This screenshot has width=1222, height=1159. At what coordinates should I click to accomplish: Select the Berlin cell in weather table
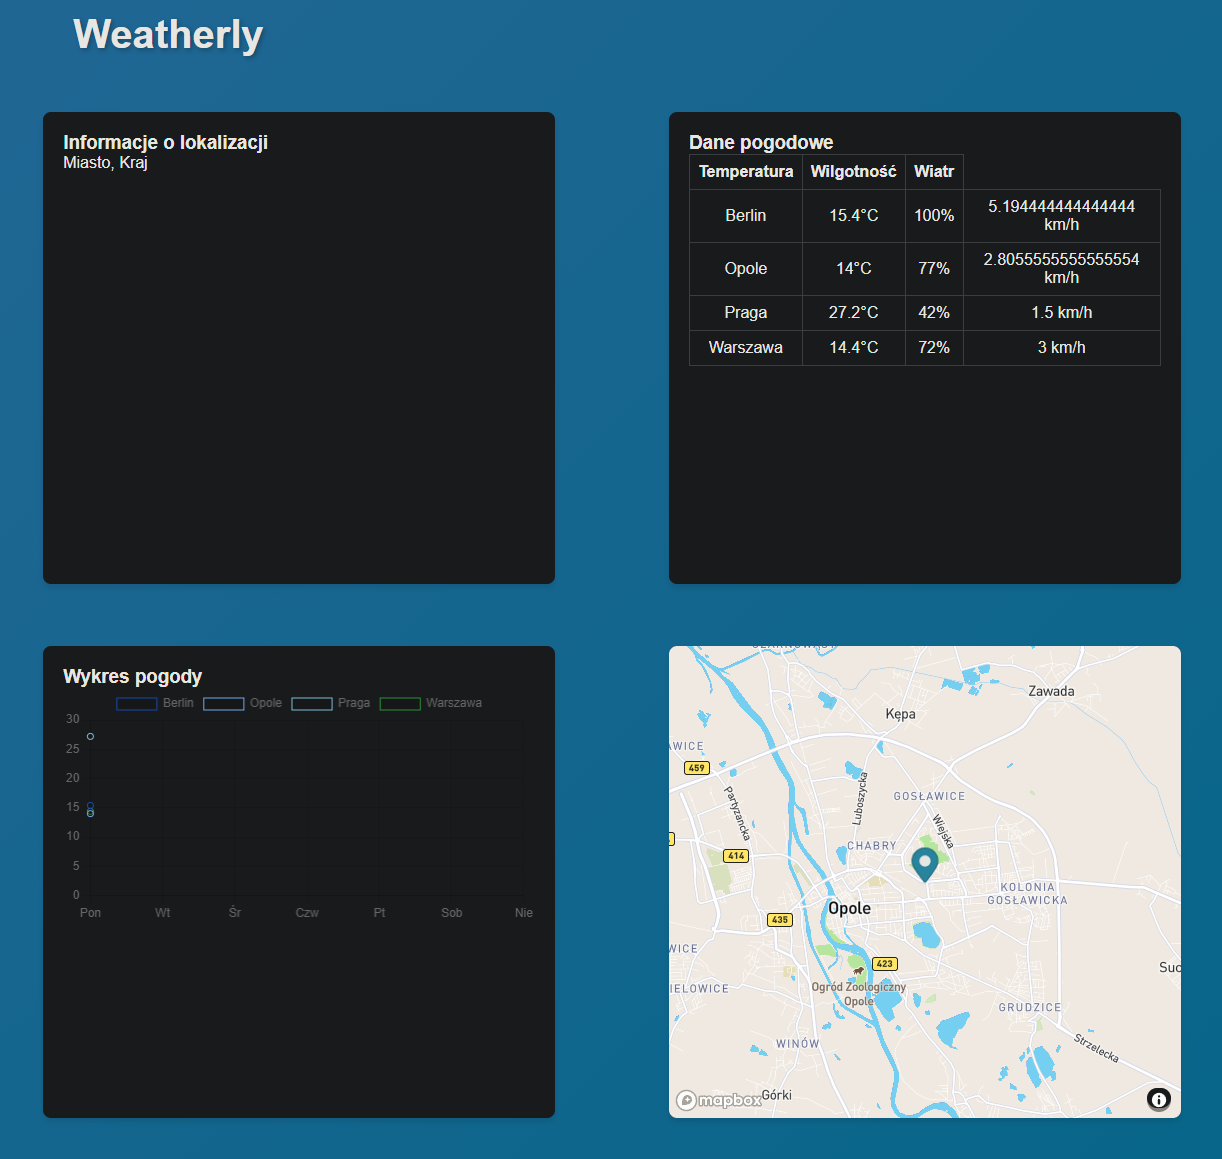[x=746, y=216]
